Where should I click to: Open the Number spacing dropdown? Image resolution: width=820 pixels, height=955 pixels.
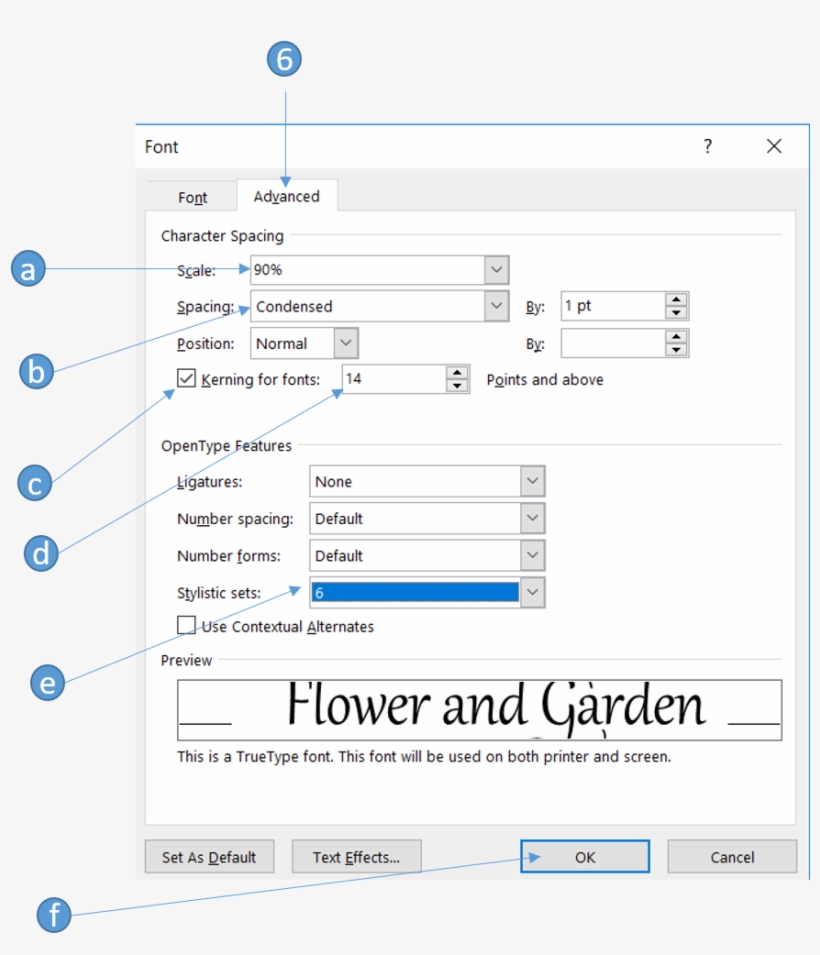[x=532, y=518]
